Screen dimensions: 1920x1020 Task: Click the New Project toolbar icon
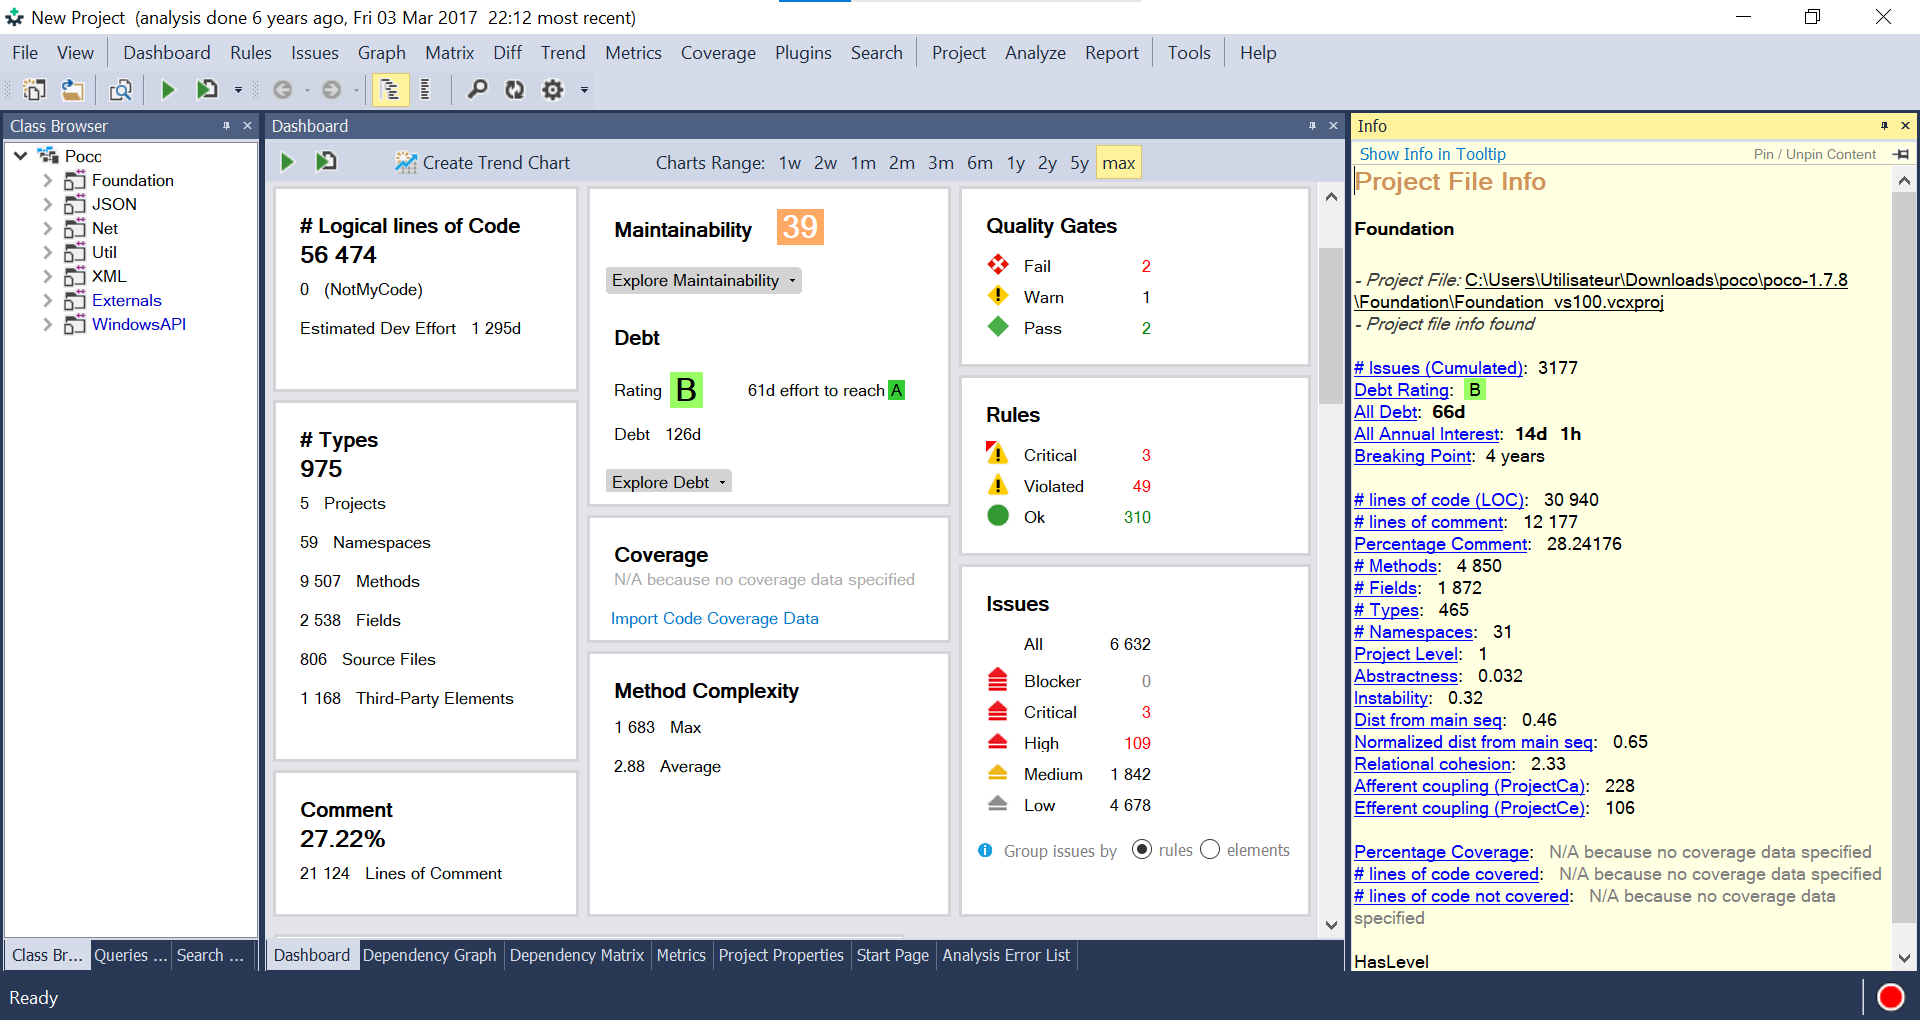[x=34, y=90]
